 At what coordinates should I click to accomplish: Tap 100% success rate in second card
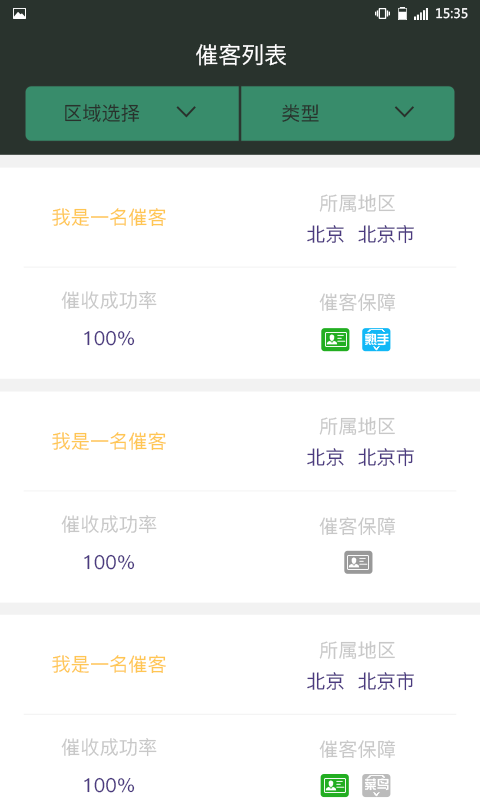(x=109, y=562)
